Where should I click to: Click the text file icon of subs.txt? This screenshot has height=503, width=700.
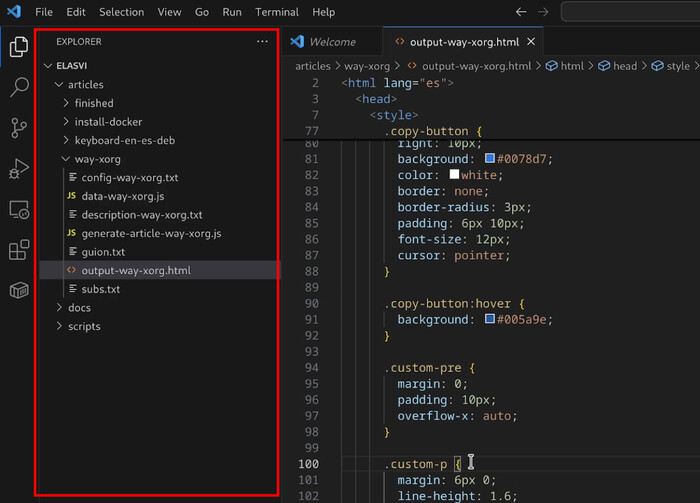click(72, 289)
